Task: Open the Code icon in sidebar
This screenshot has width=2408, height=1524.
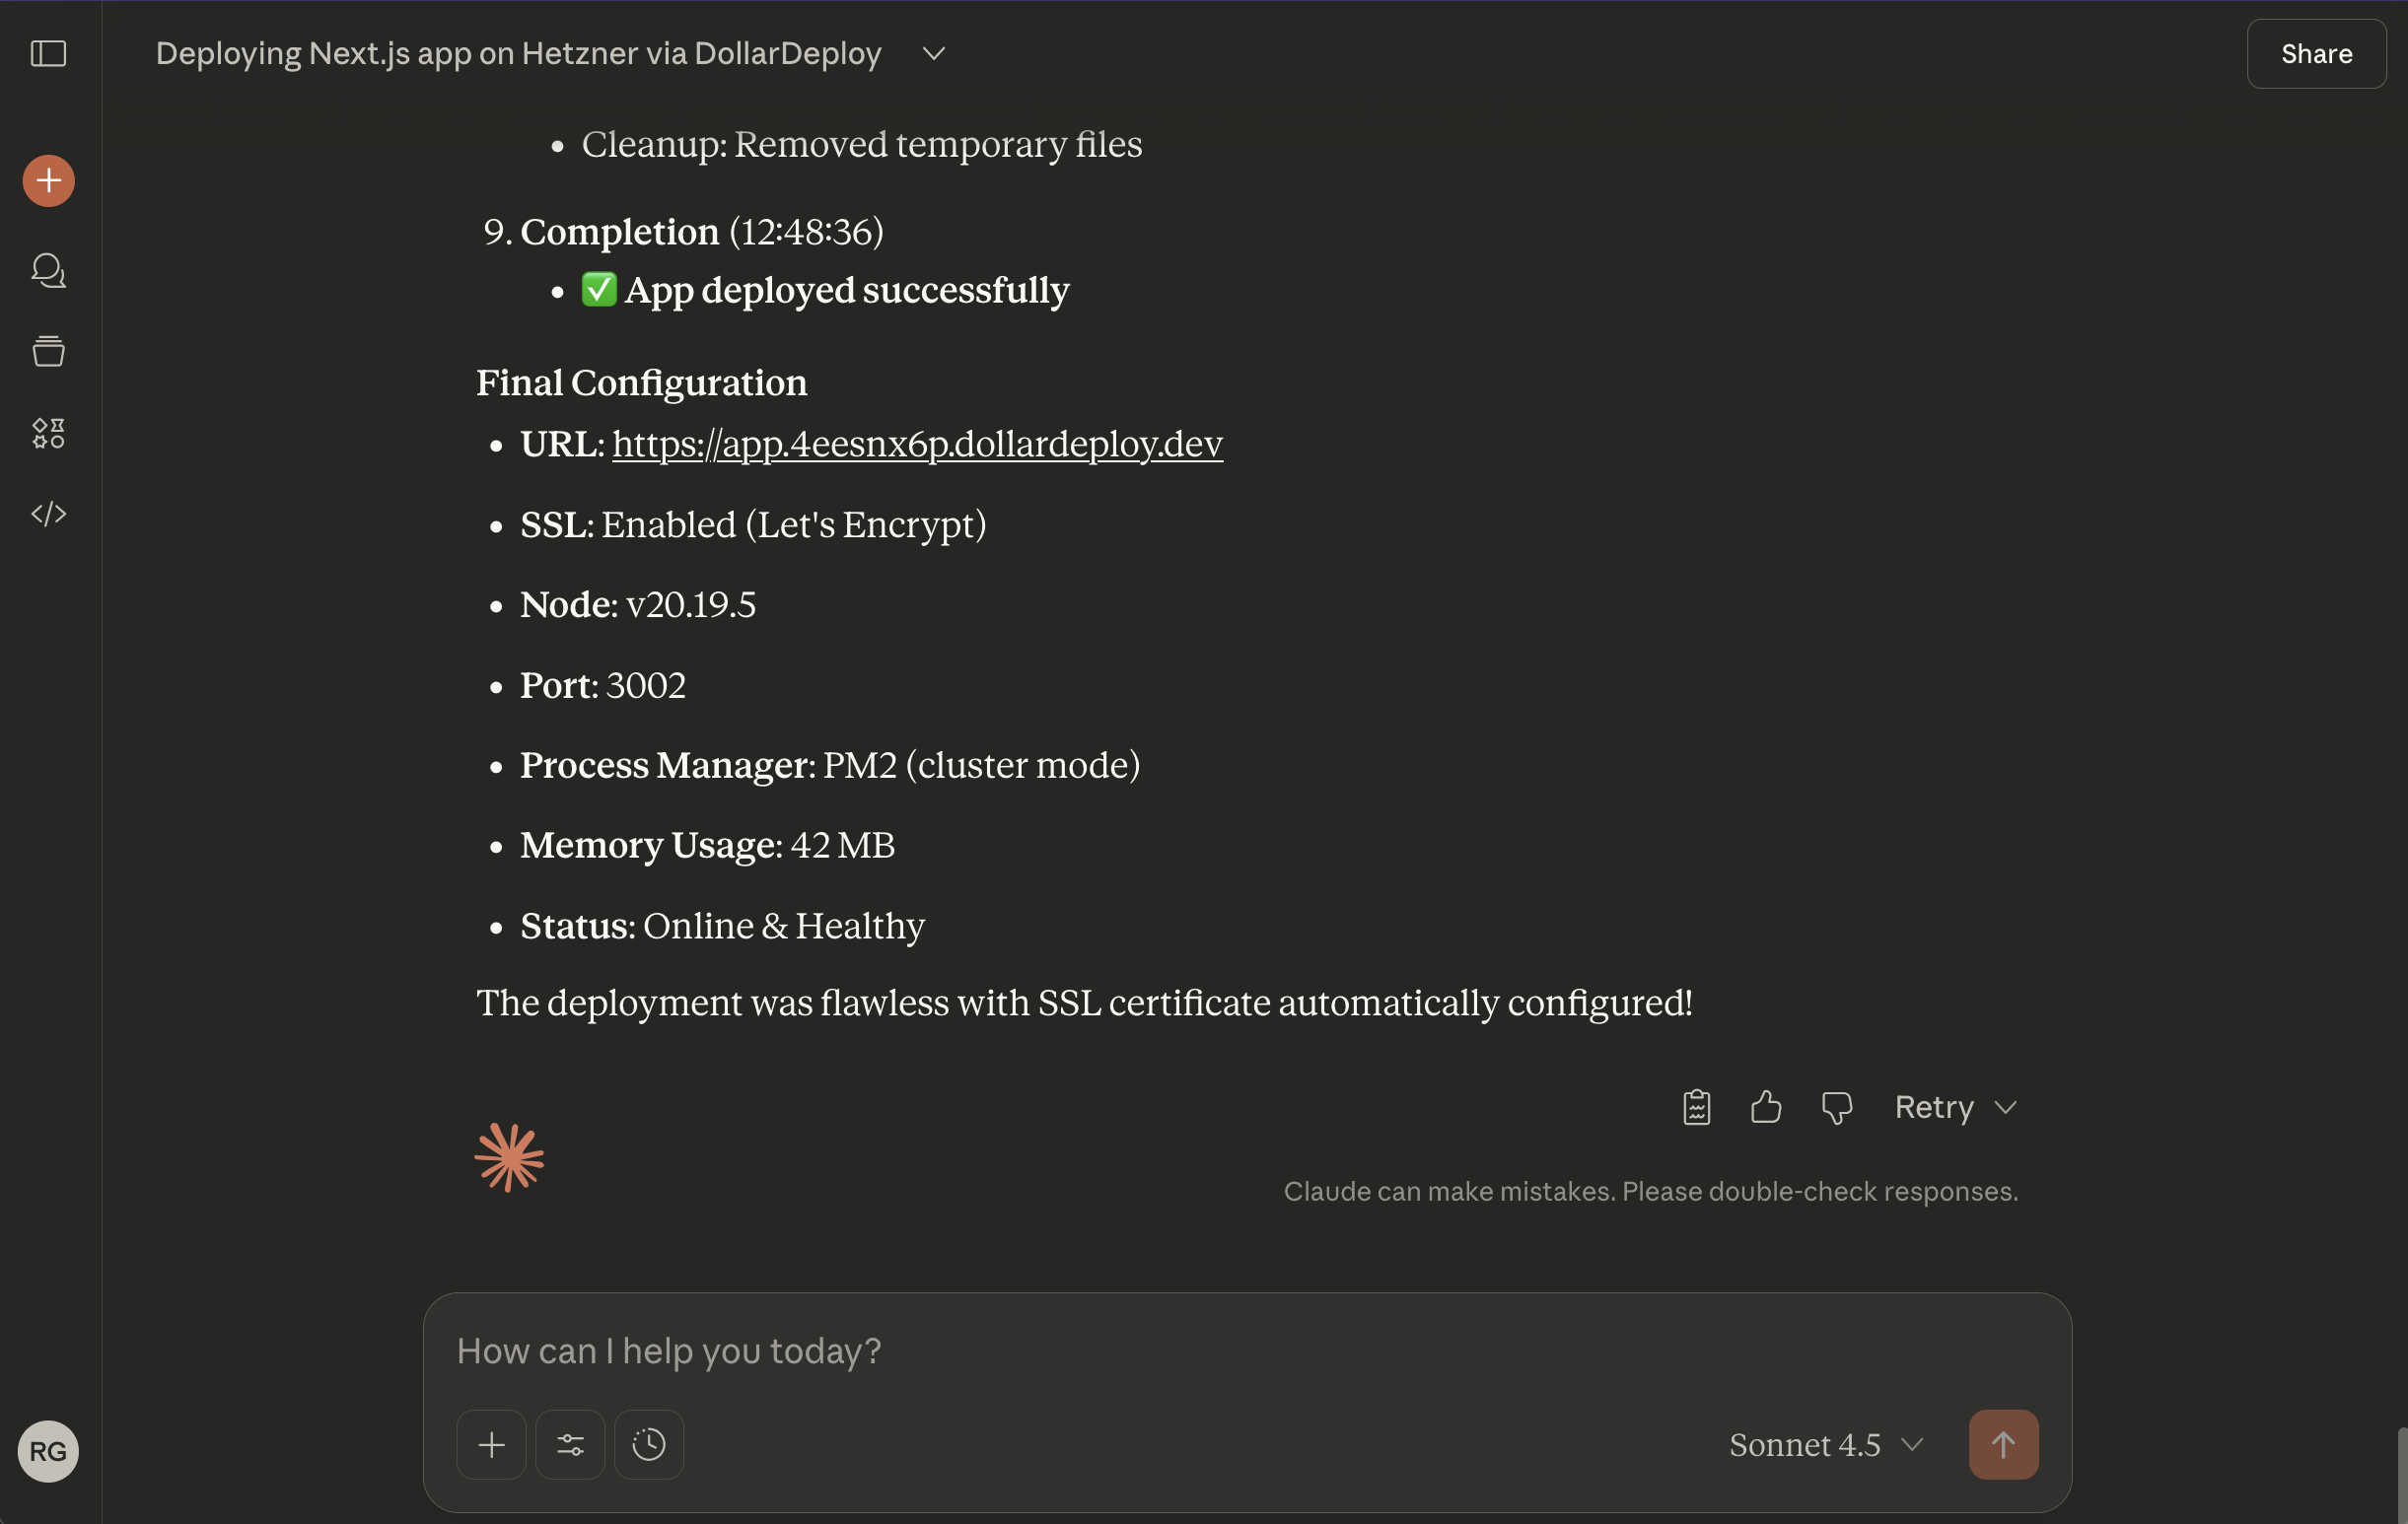Action: (x=48, y=514)
